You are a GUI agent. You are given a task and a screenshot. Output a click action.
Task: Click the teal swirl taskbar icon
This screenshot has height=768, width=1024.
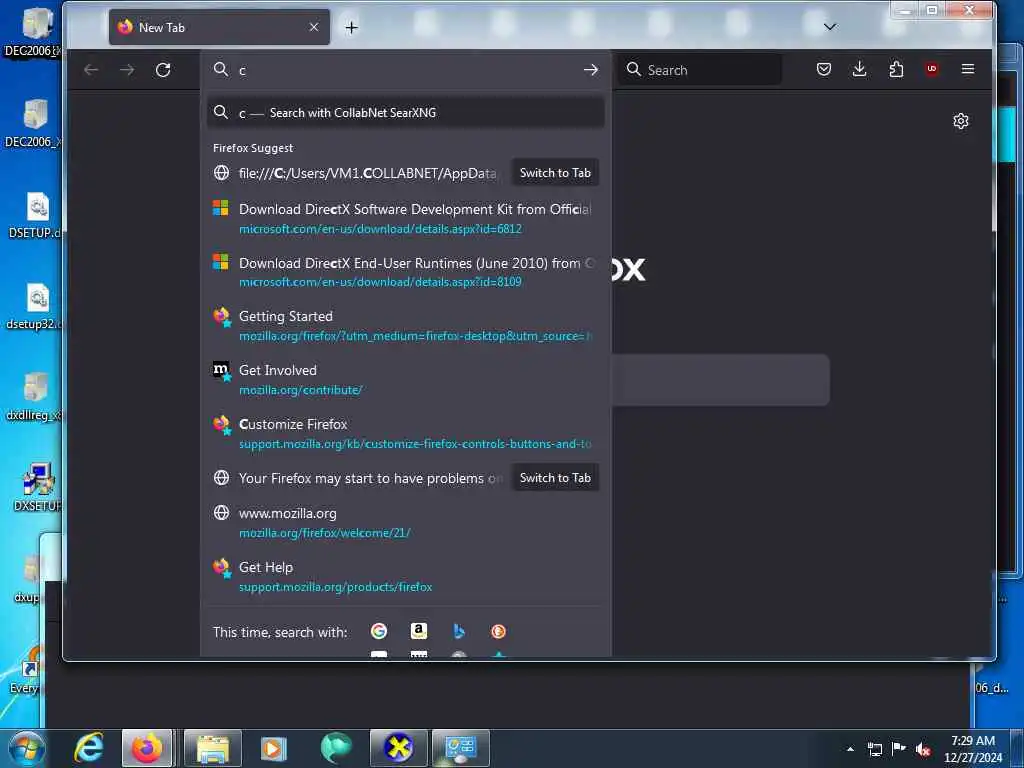(x=336, y=748)
